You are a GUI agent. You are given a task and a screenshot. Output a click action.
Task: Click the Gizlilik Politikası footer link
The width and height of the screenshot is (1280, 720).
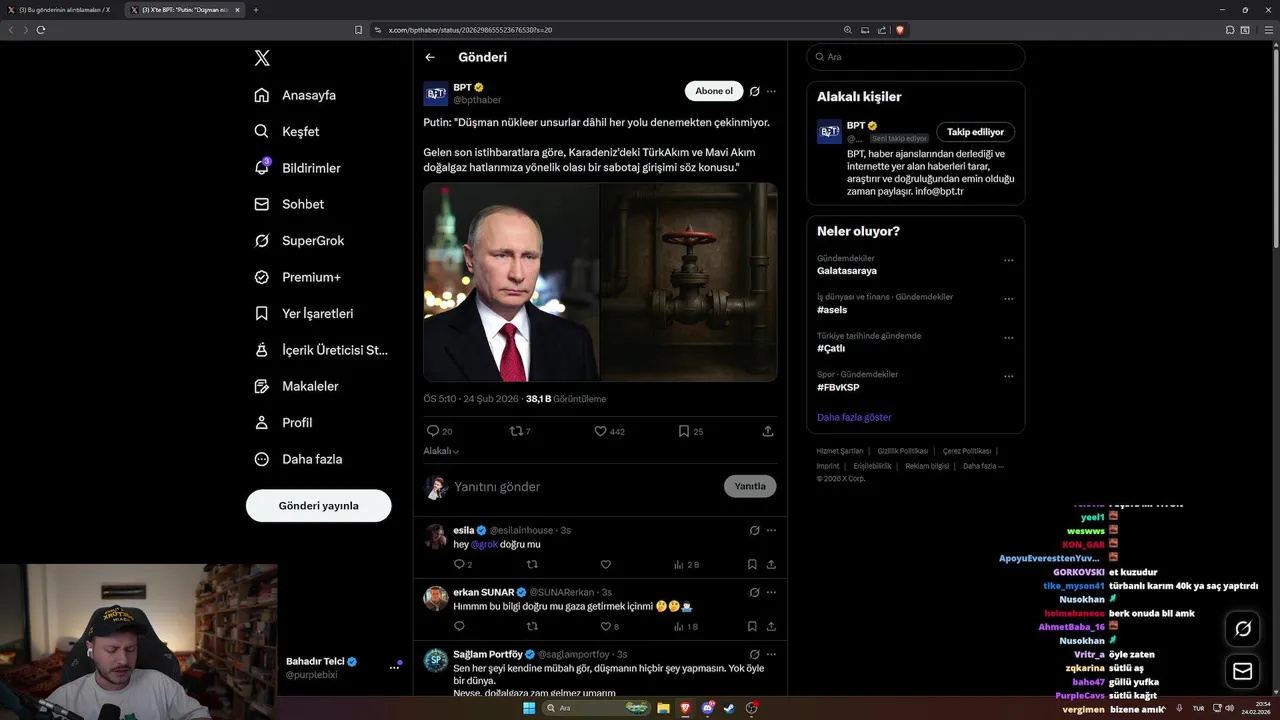tap(903, 451)
